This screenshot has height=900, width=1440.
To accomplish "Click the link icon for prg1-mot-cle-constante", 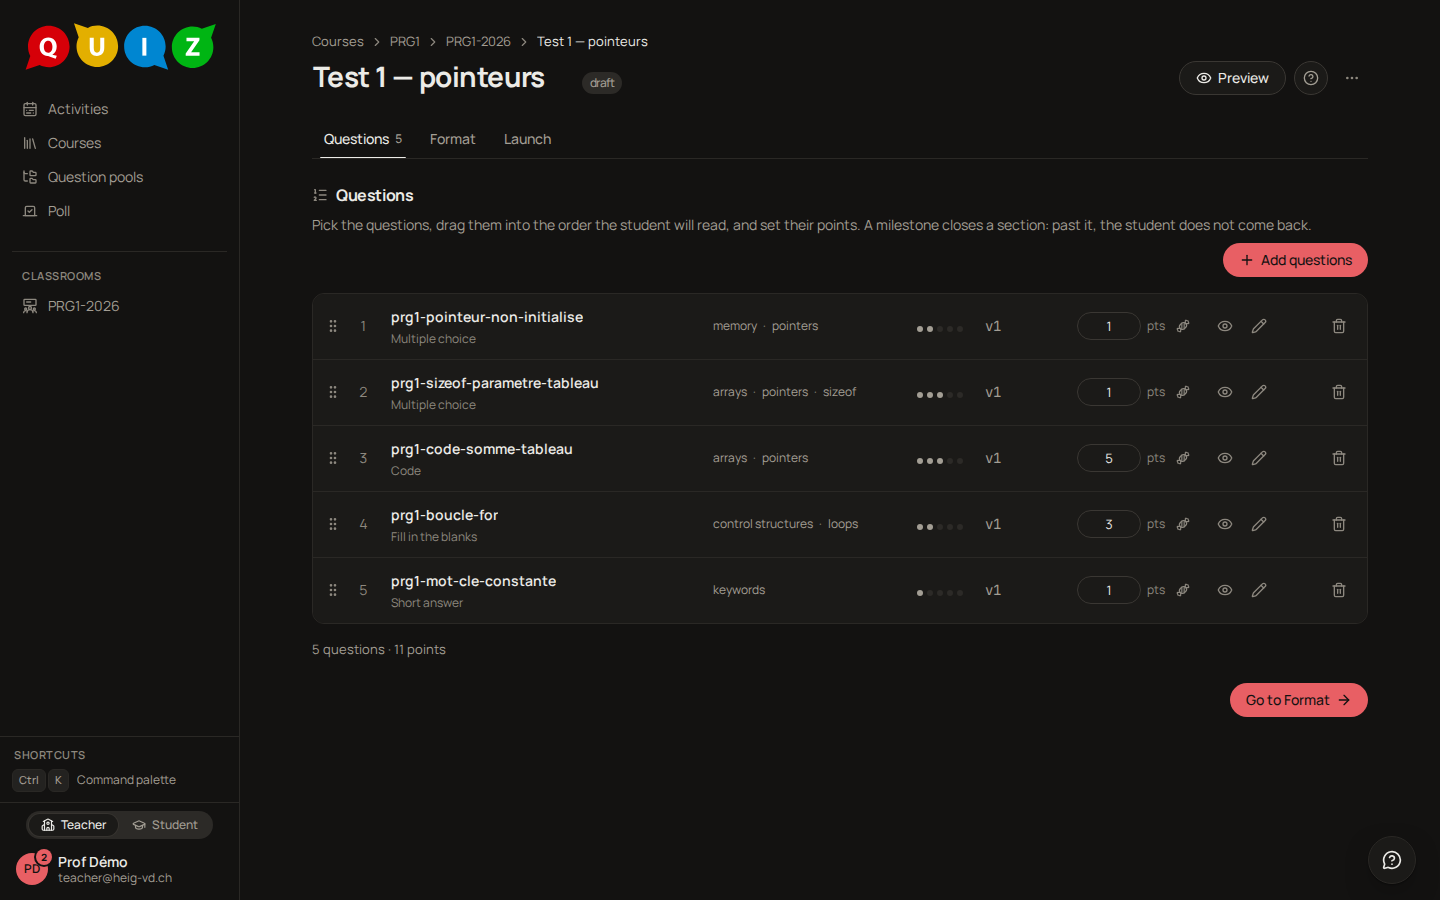I will (x=1183, y=590).
